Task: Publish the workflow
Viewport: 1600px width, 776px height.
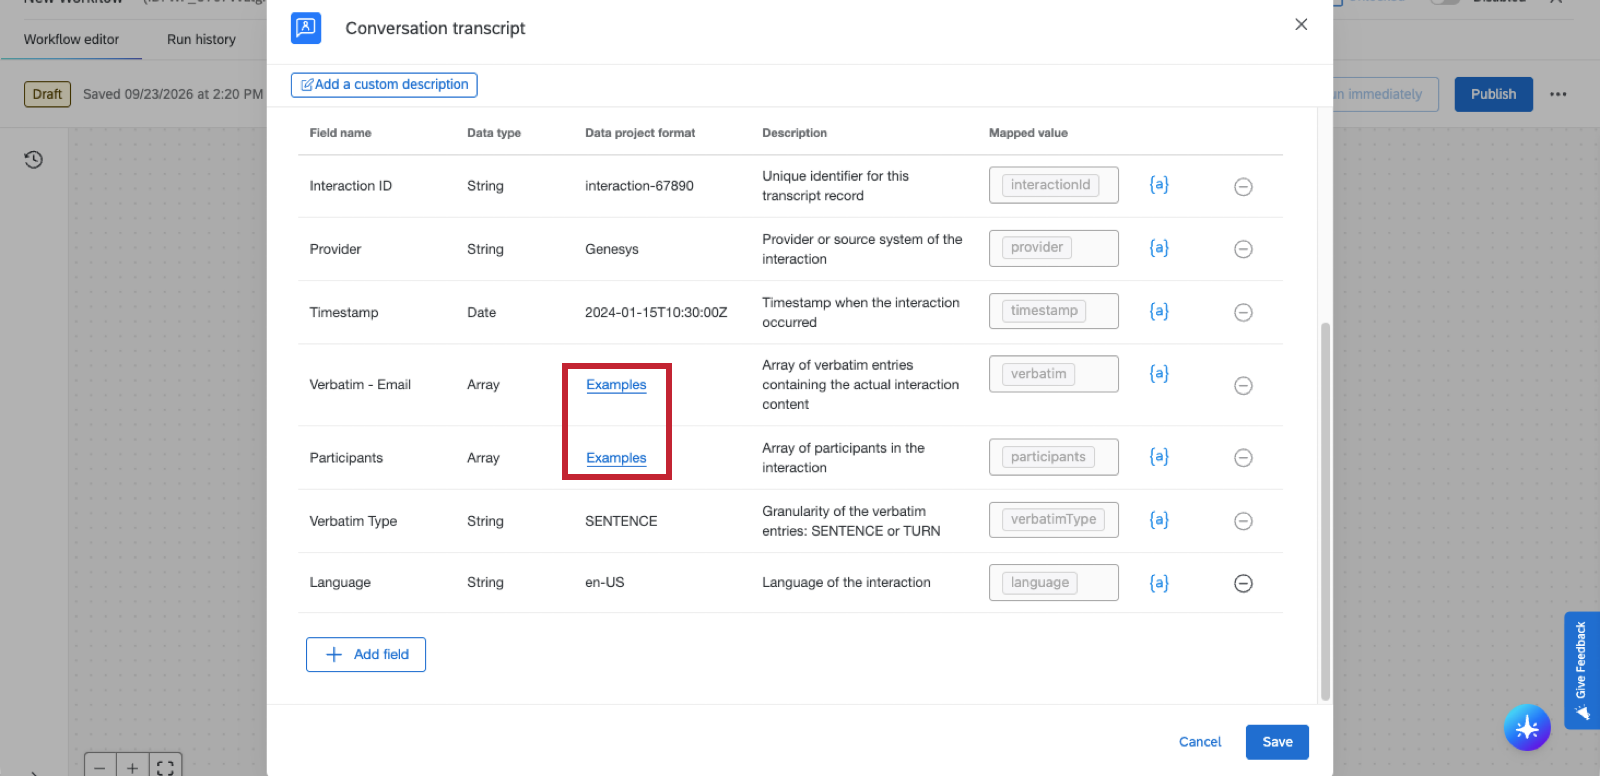Action: (x=1493, y=94)
